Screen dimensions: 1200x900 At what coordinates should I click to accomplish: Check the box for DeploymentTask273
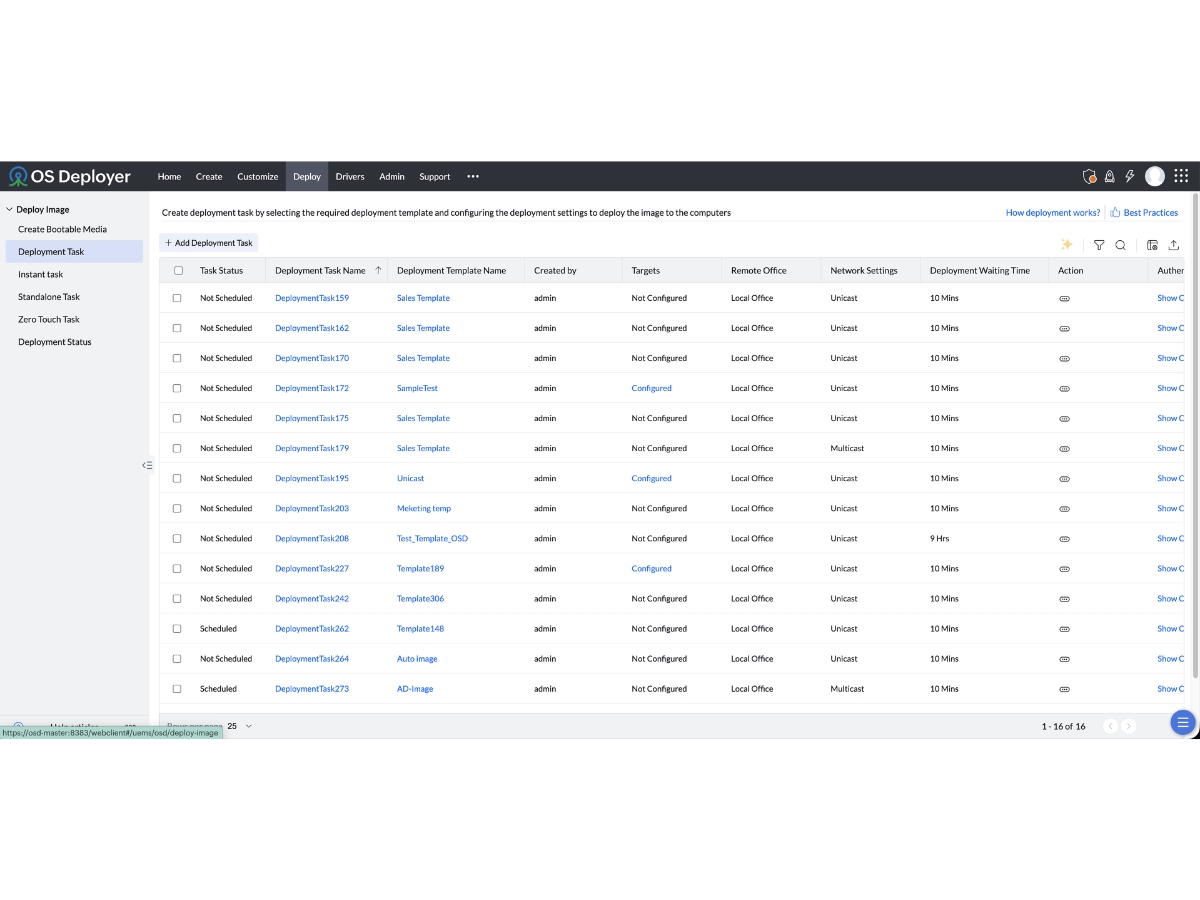[177, 689]
